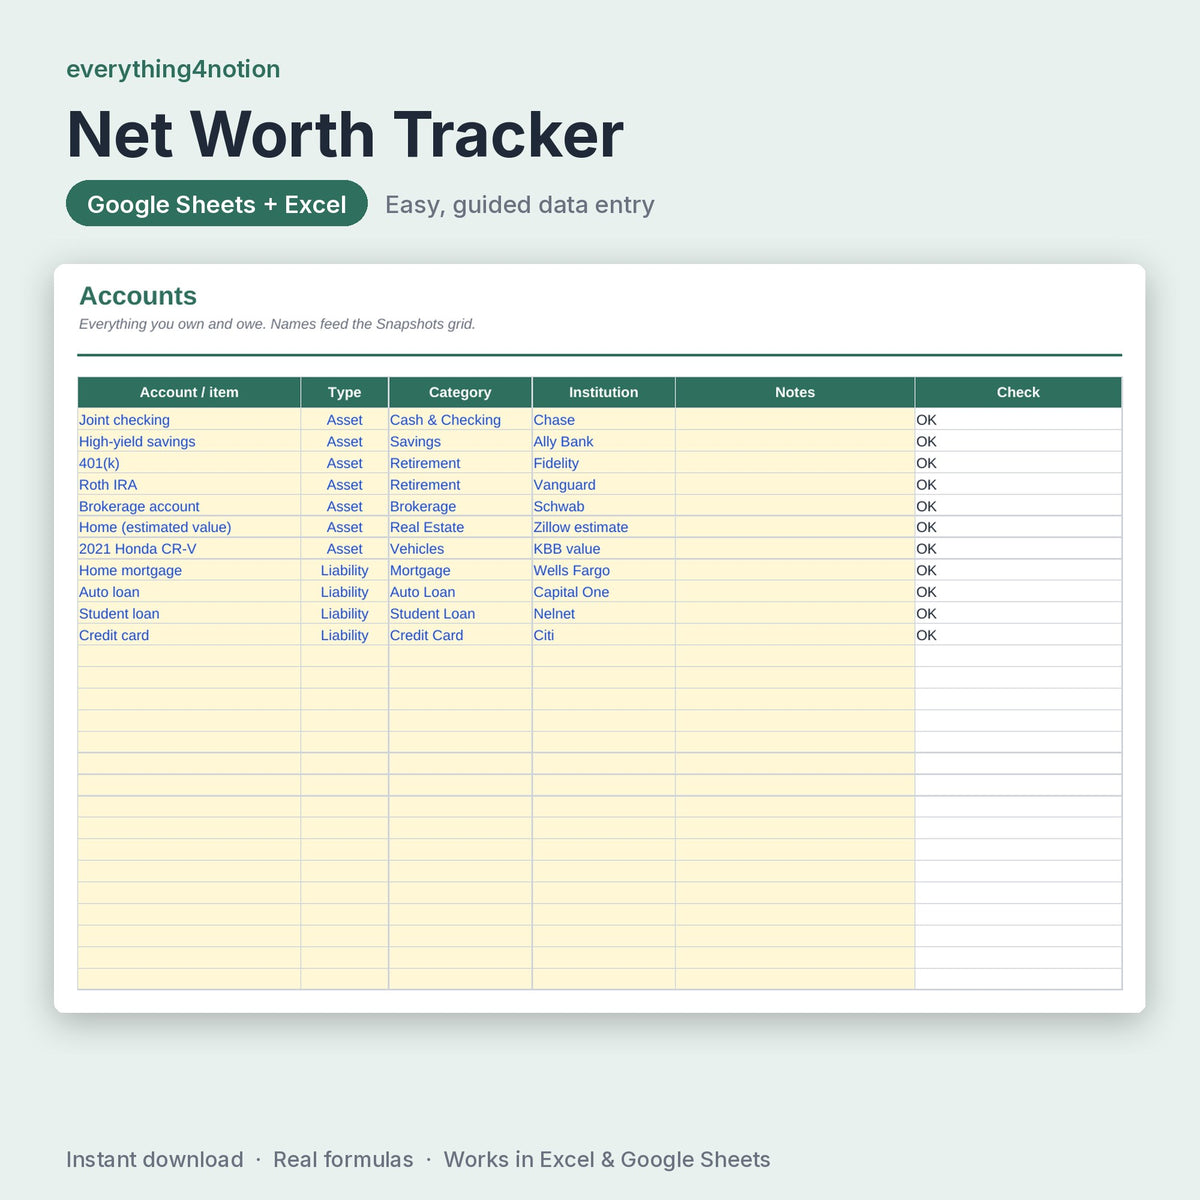The width and height of the screenshot is (1200, 1200).
Task: Click the 'Student loan' account cell
Action: point(189,613)
